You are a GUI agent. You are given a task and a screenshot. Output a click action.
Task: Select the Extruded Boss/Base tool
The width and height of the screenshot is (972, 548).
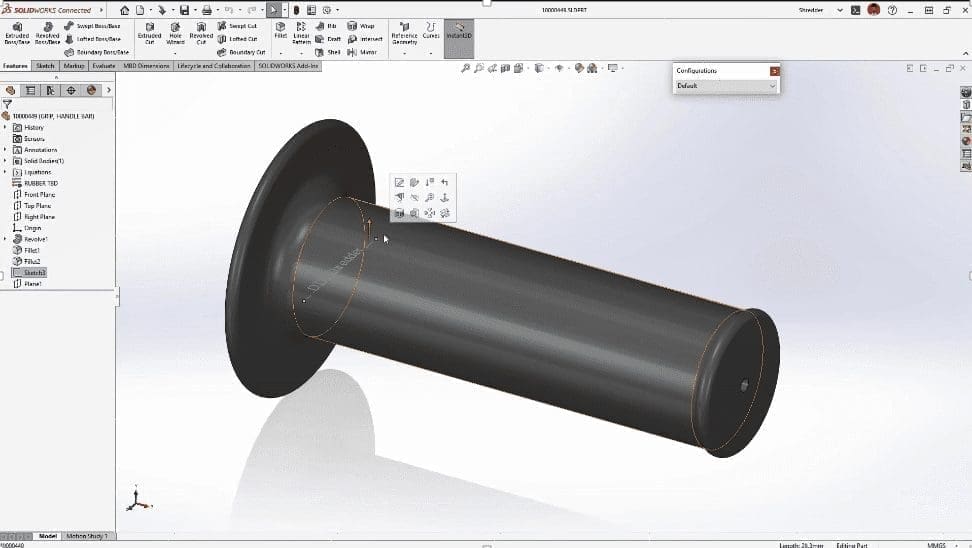[x=17, y=33]
